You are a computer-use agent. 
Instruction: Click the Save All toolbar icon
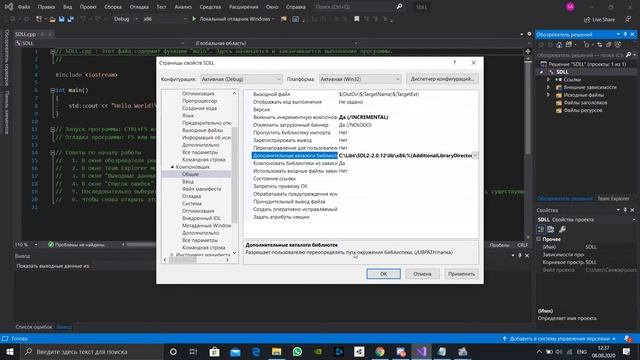[x=70, y=19]
